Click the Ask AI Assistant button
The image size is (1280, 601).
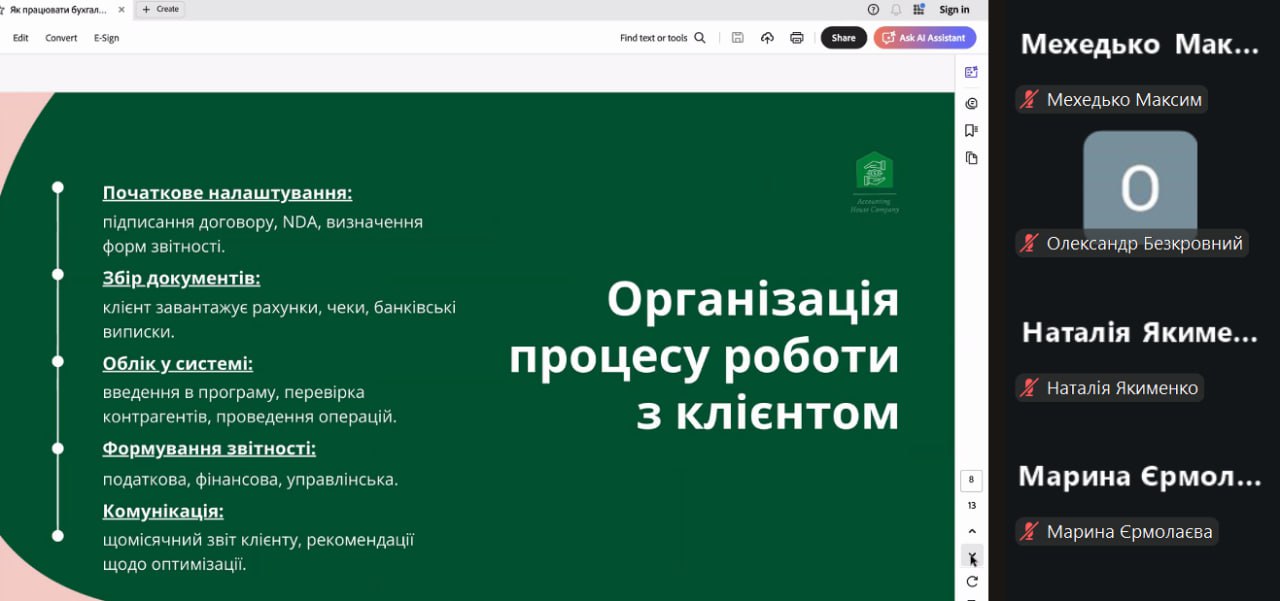coord(924,38)
